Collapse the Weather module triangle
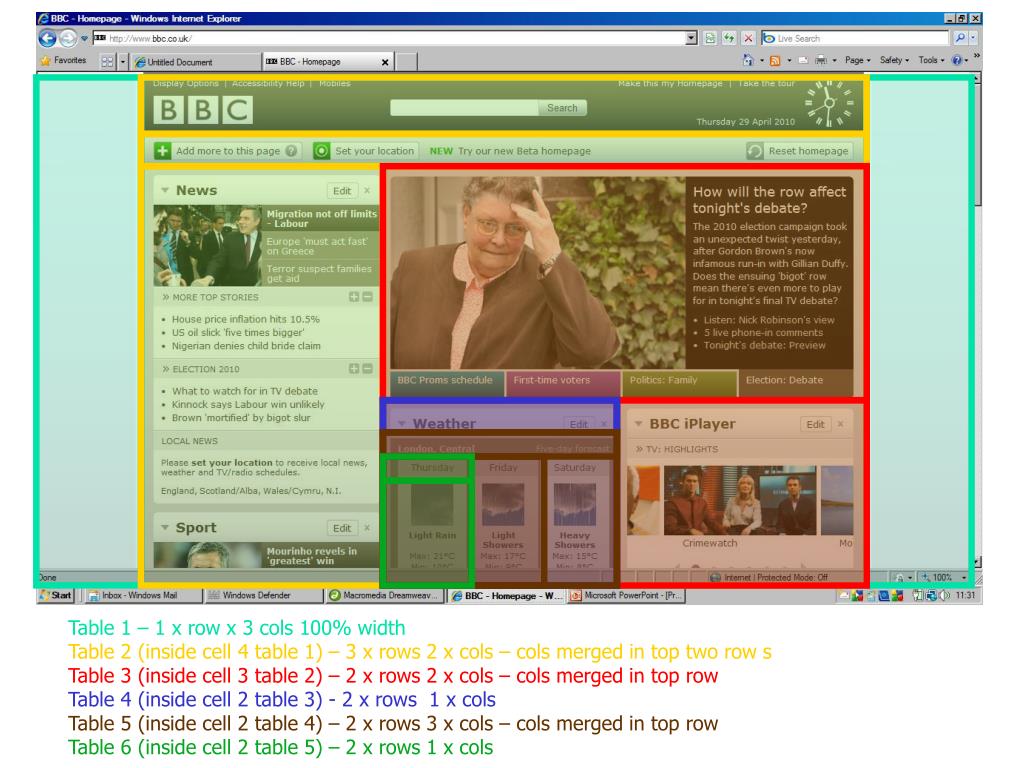The height and width of the screenshot is (768, 1024). click(402, 424)
